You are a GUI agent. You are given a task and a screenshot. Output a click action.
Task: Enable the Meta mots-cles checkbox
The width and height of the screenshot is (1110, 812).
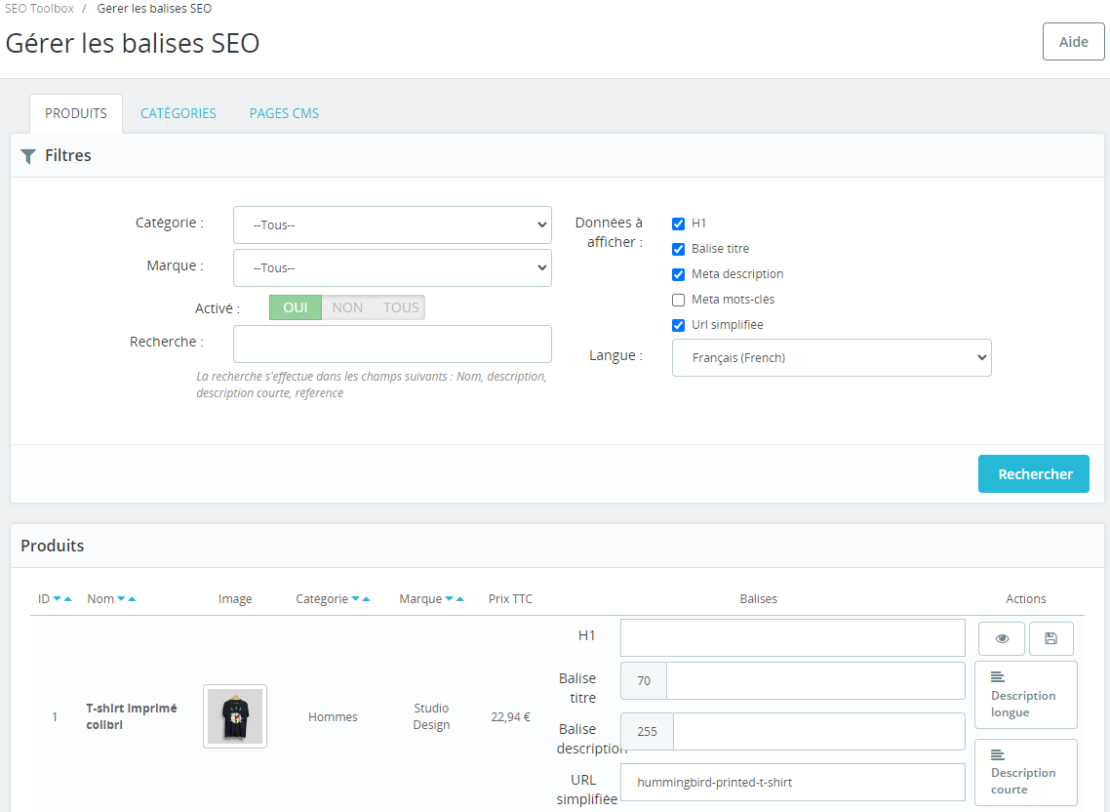tap(678, 299)
